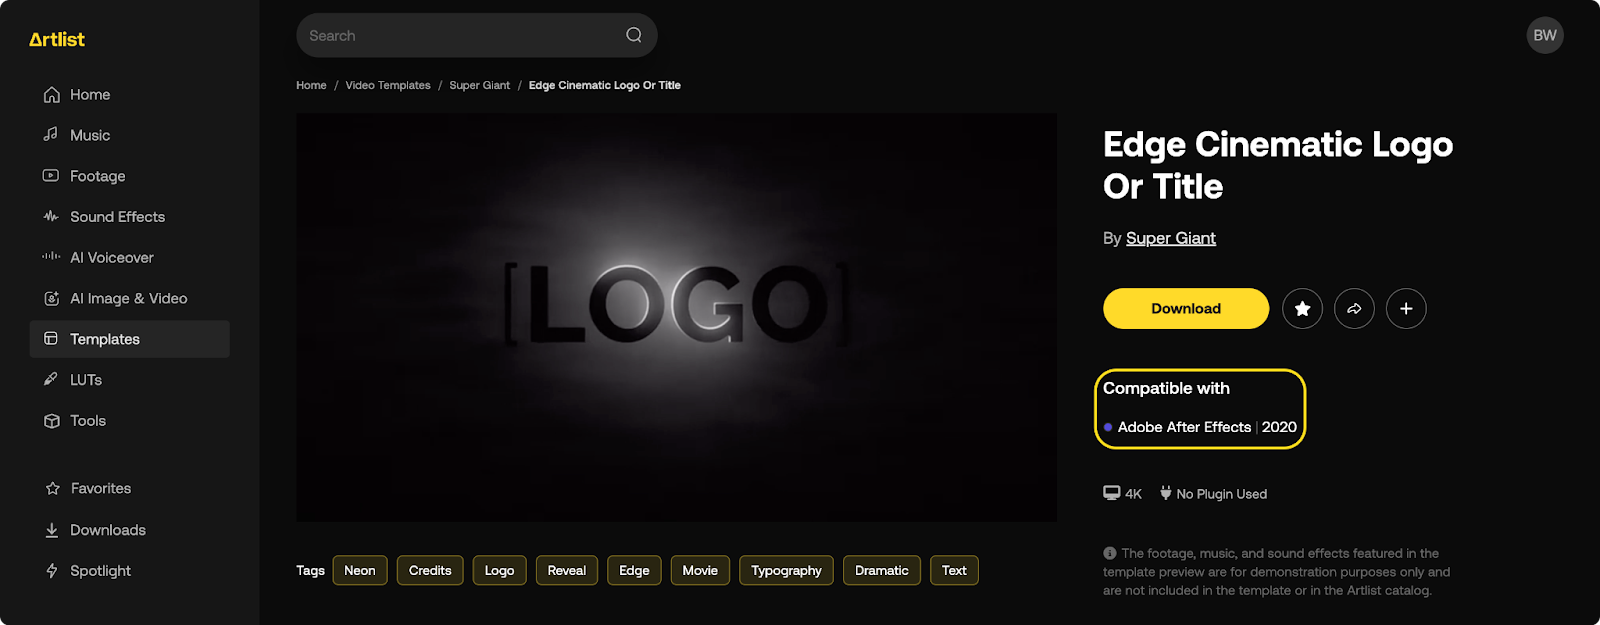The width and height of the screenshot is (1600, 625).
Task: Open Music from the sidebar
Action: click(90, 135)
